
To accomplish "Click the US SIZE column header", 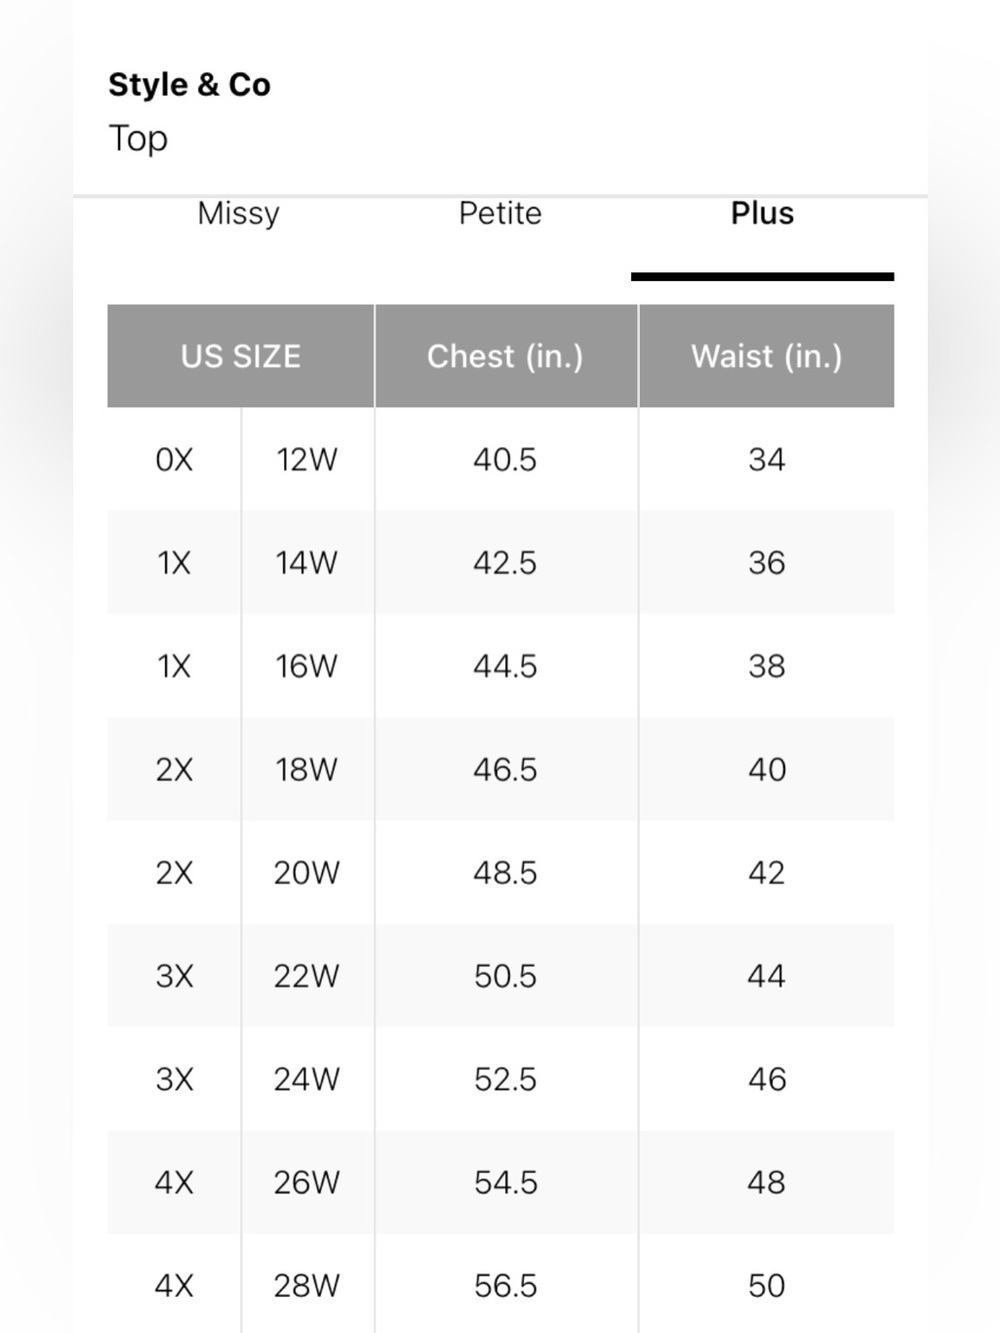I will pyautogui.click(x=241, y=356).
